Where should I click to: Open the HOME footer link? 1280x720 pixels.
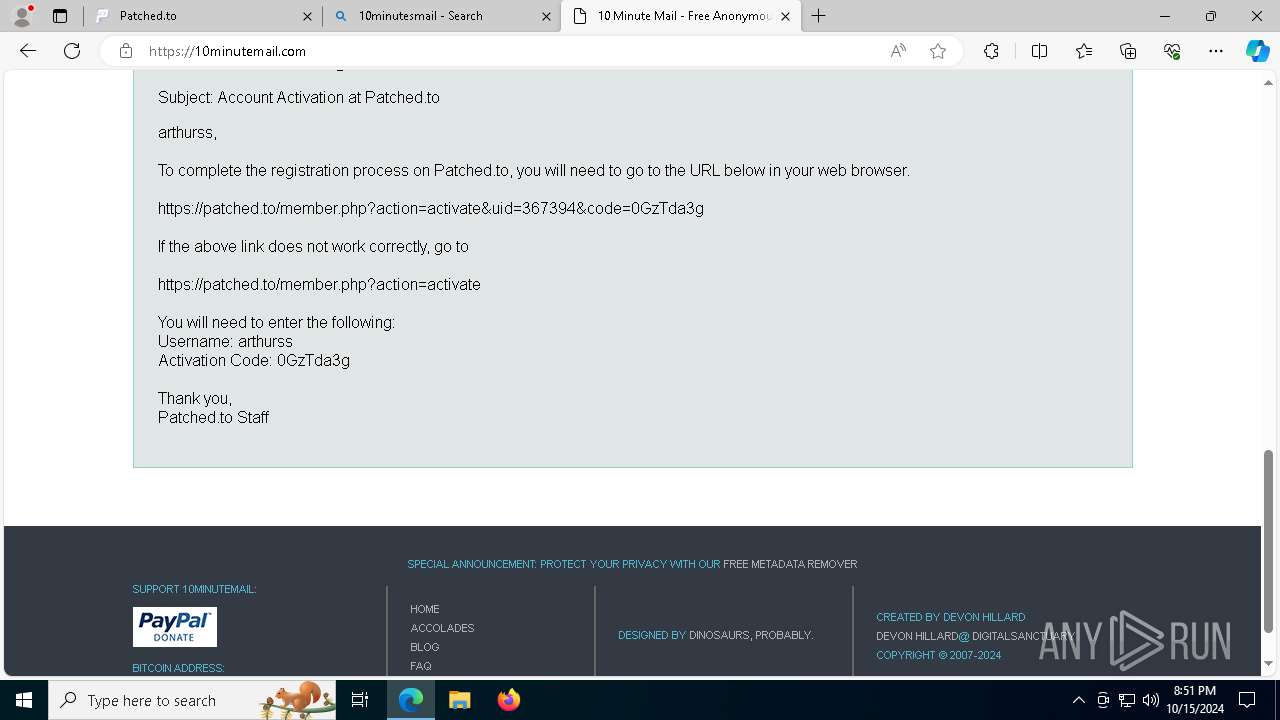425,609
